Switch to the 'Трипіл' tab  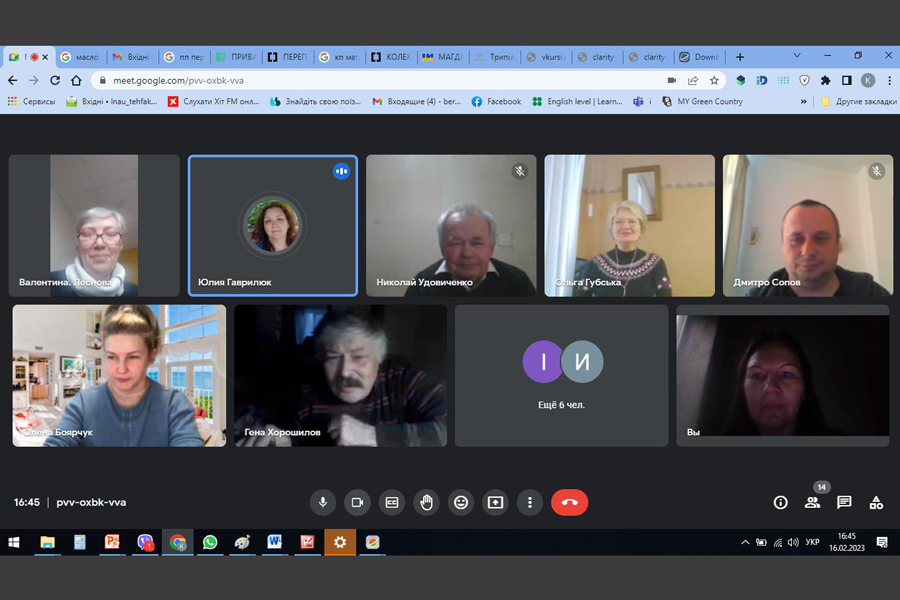pyautogui.click(x=495, y=57)
